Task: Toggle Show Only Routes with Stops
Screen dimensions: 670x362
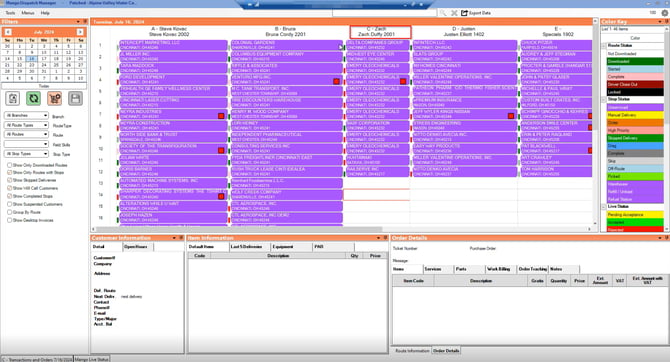Action: point(9,173)
